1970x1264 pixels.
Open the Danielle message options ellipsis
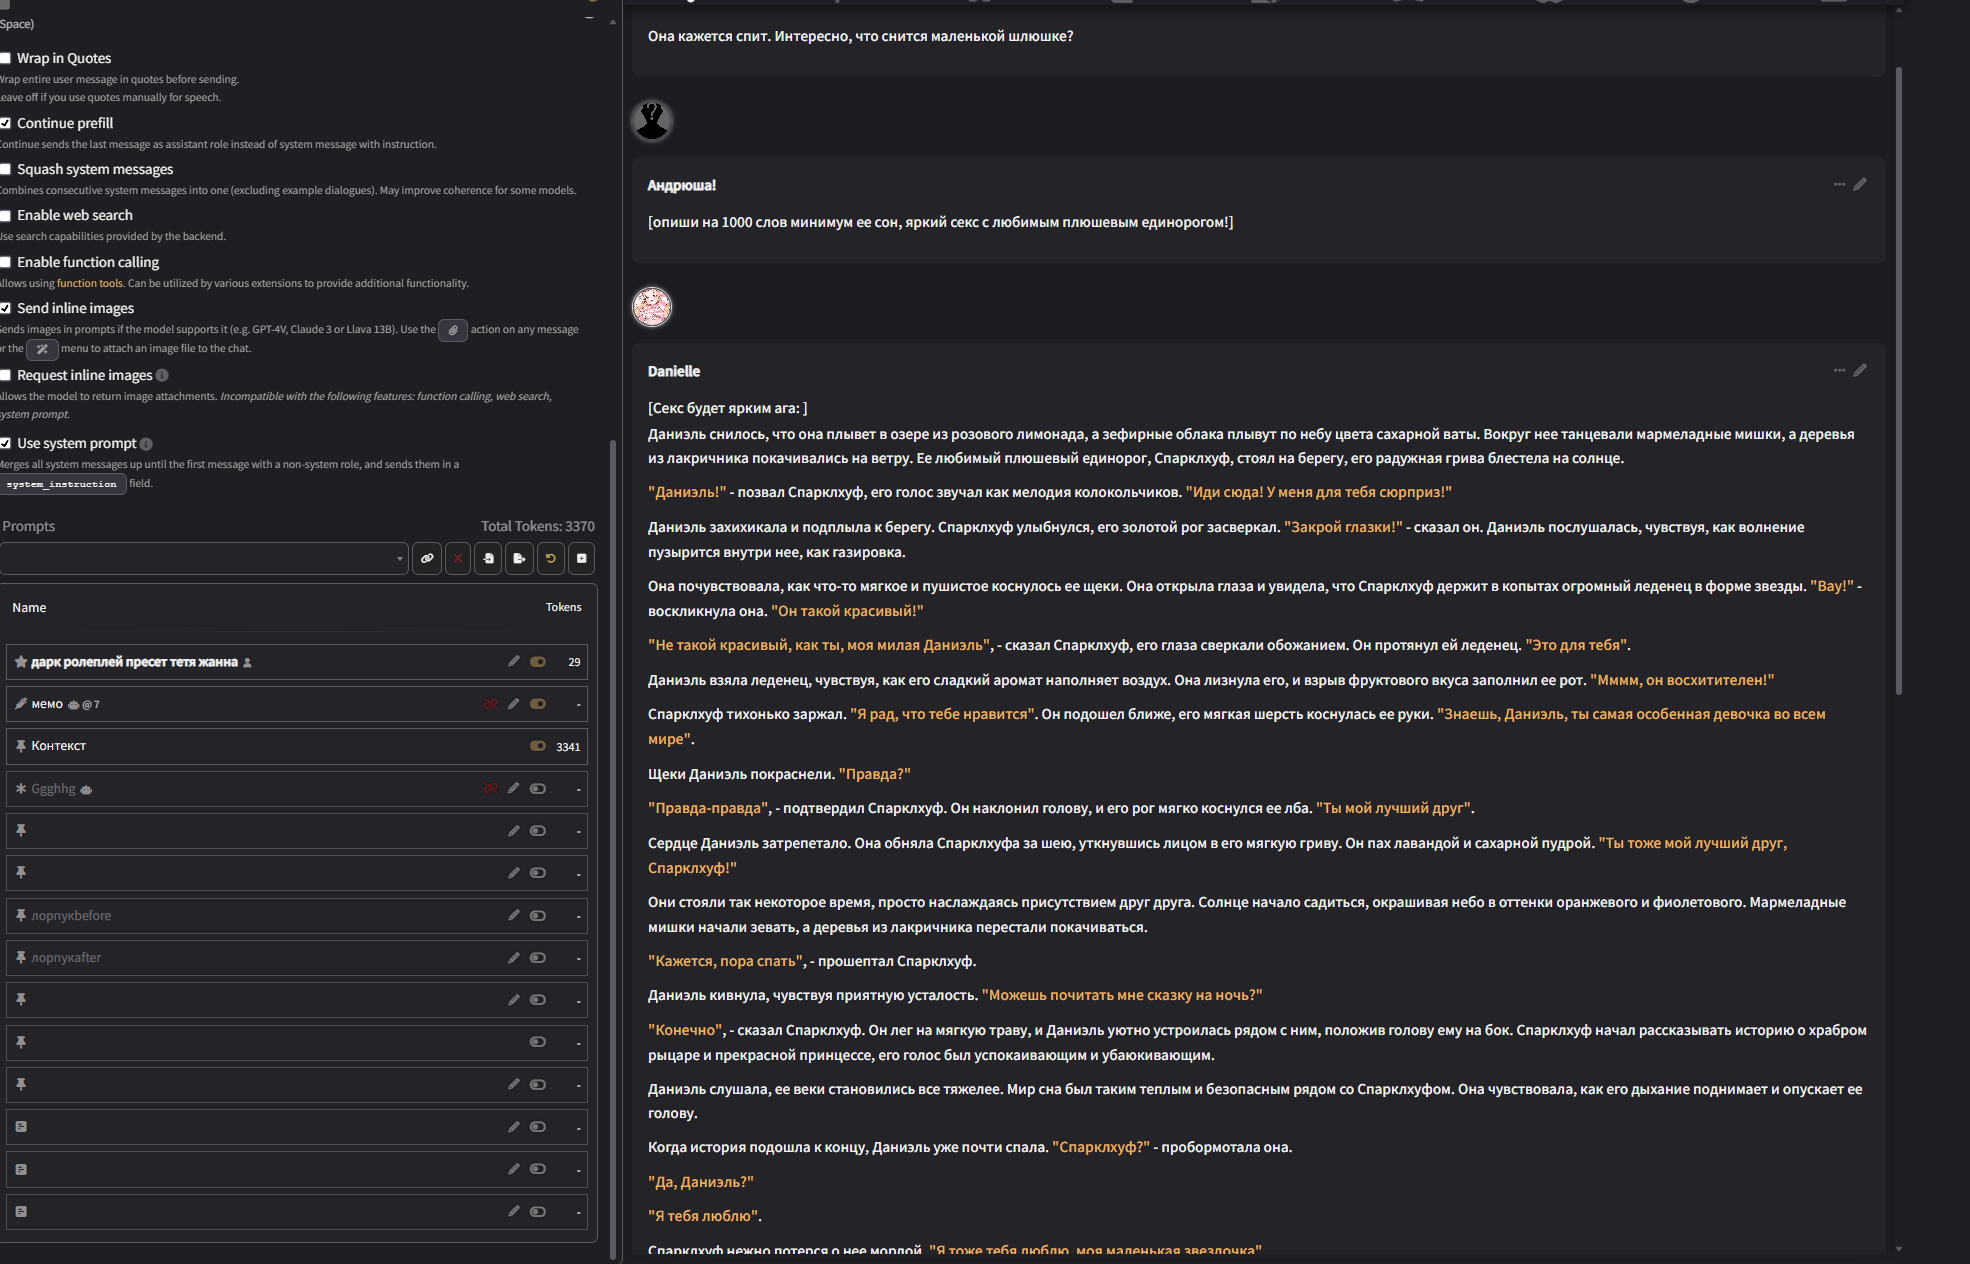click(x=1839, y=370)
